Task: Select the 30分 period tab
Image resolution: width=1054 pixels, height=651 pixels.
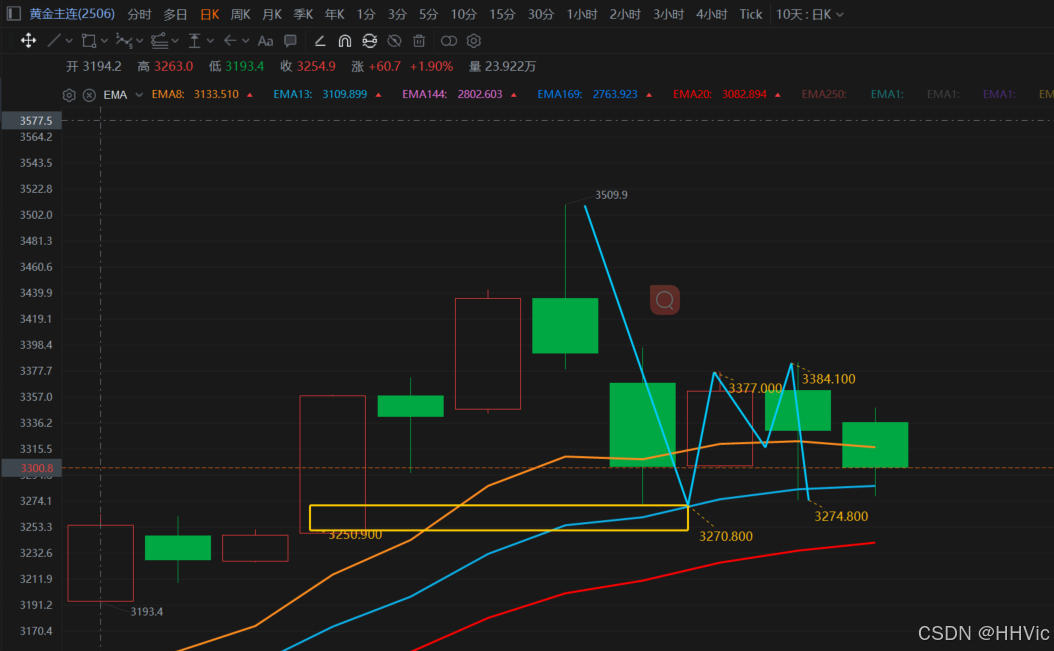Action: pos(540,14)
